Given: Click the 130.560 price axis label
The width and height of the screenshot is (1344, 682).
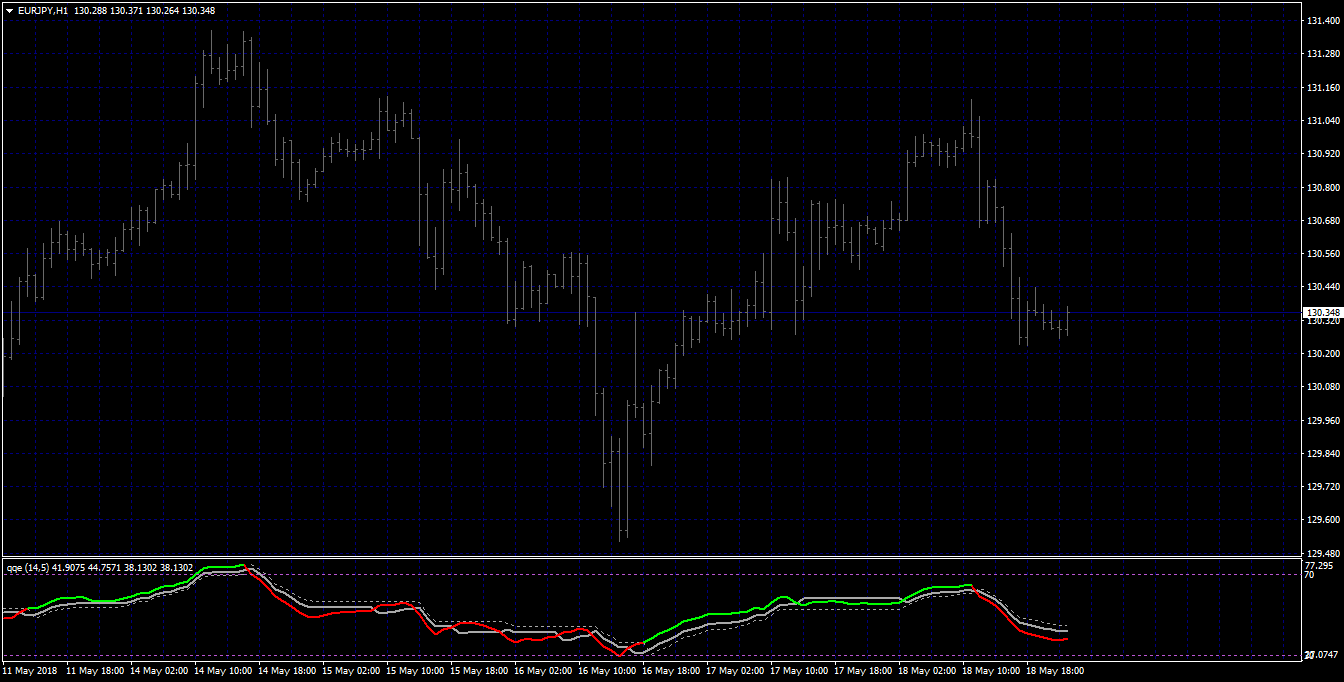Looking at the screenshot, I should point(1322,254).
